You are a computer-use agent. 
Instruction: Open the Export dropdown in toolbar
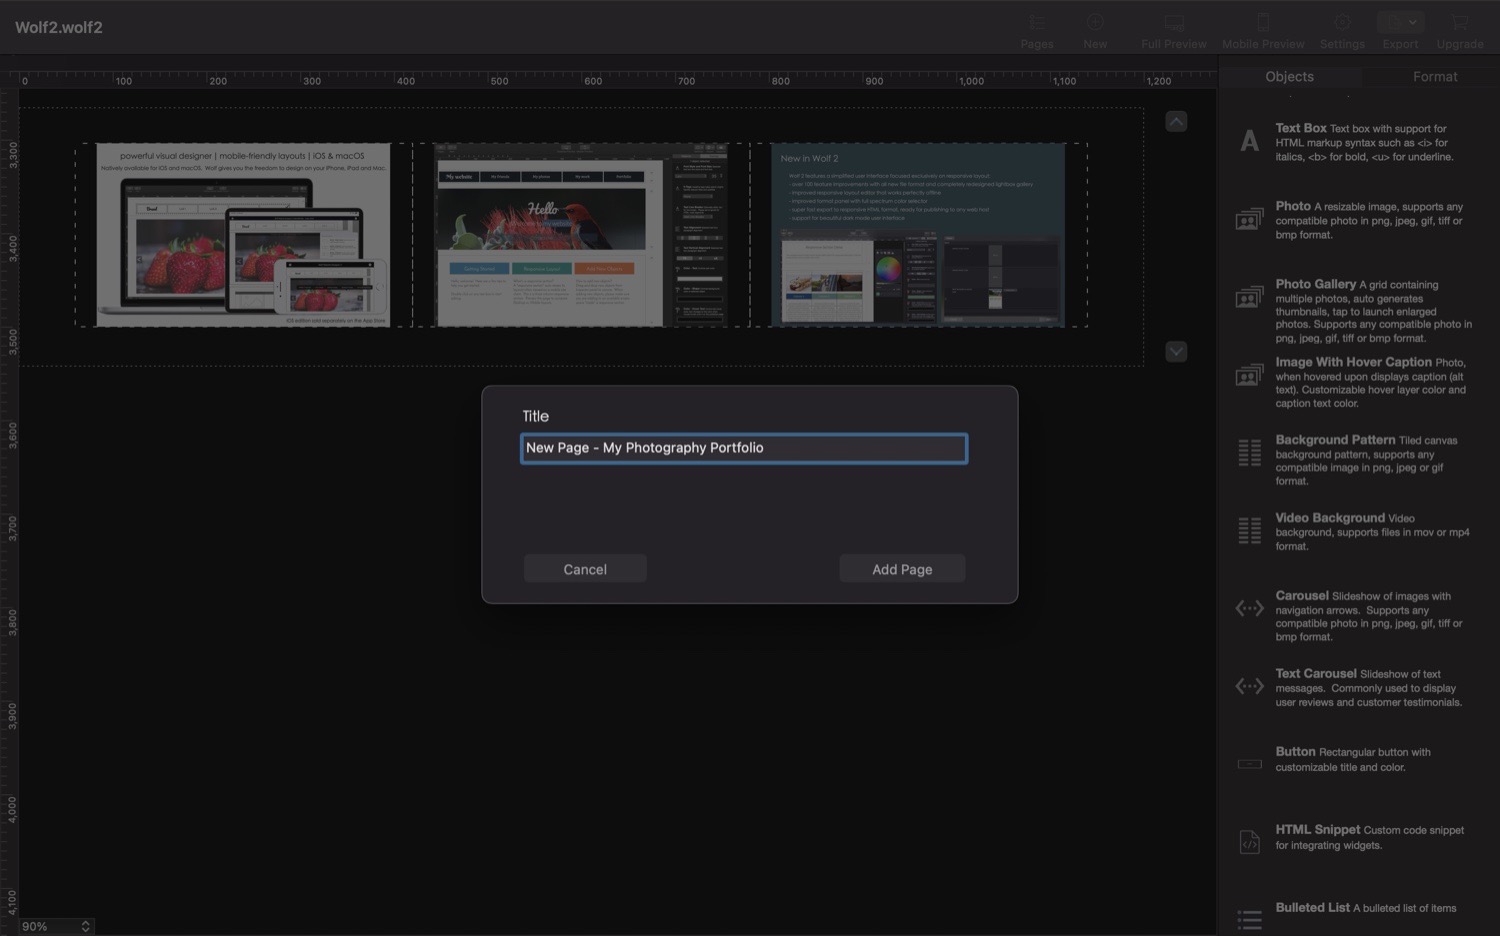coord(1400,22)
